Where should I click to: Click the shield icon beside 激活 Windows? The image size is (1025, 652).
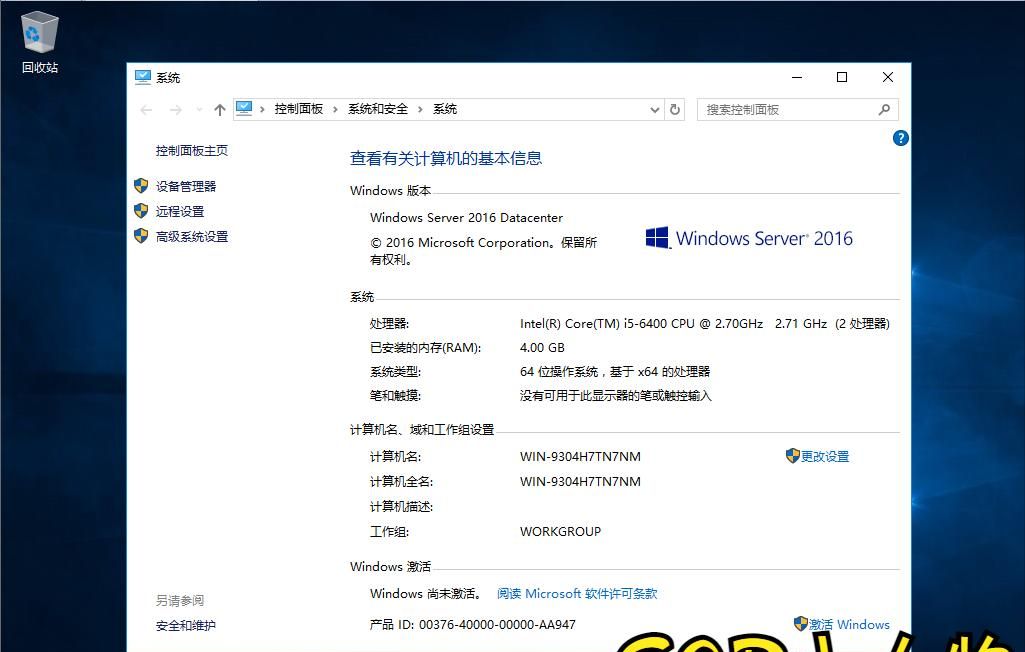[x=798, y=623]
